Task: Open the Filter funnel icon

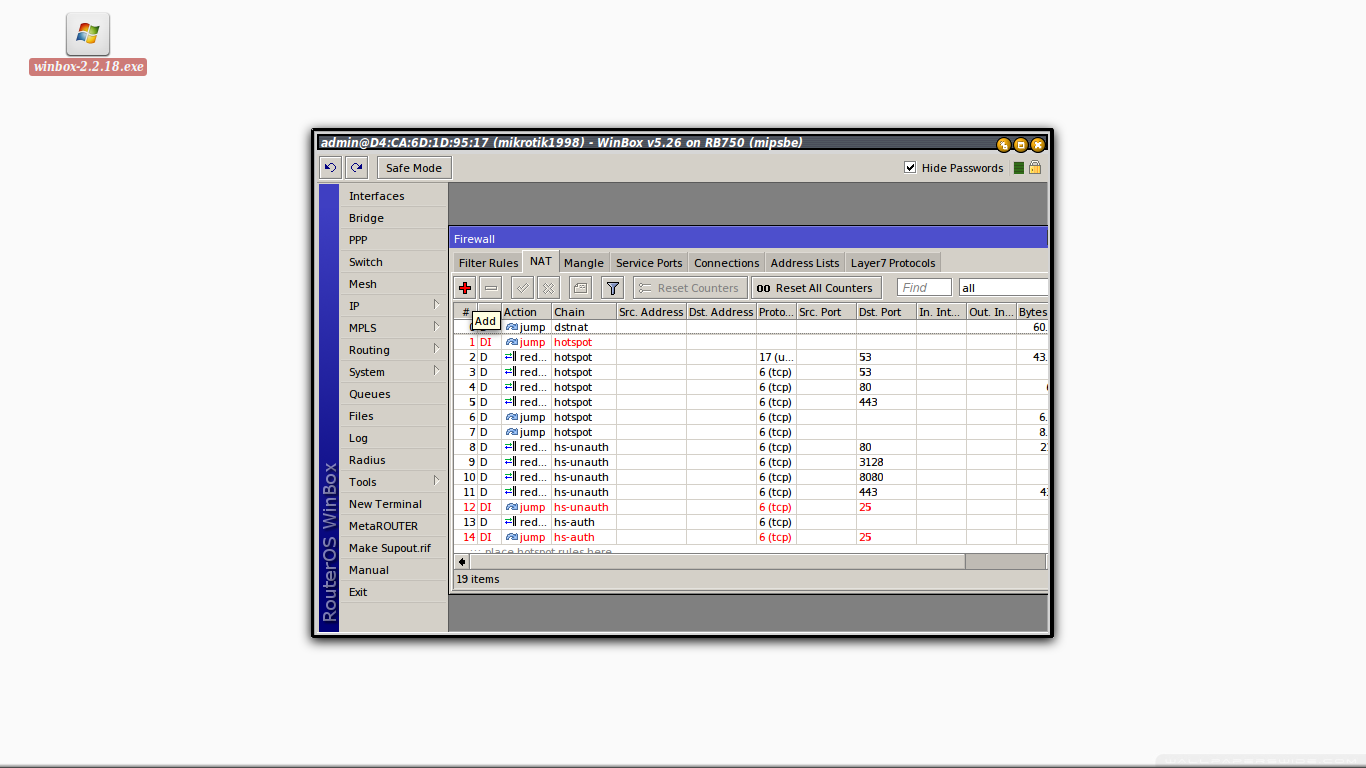Action: (x=612, y=288)
